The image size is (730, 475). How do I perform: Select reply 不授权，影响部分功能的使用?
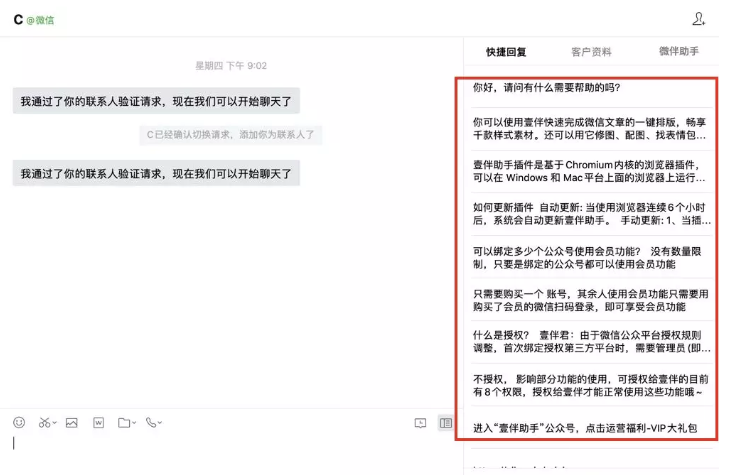pos(592,385)
